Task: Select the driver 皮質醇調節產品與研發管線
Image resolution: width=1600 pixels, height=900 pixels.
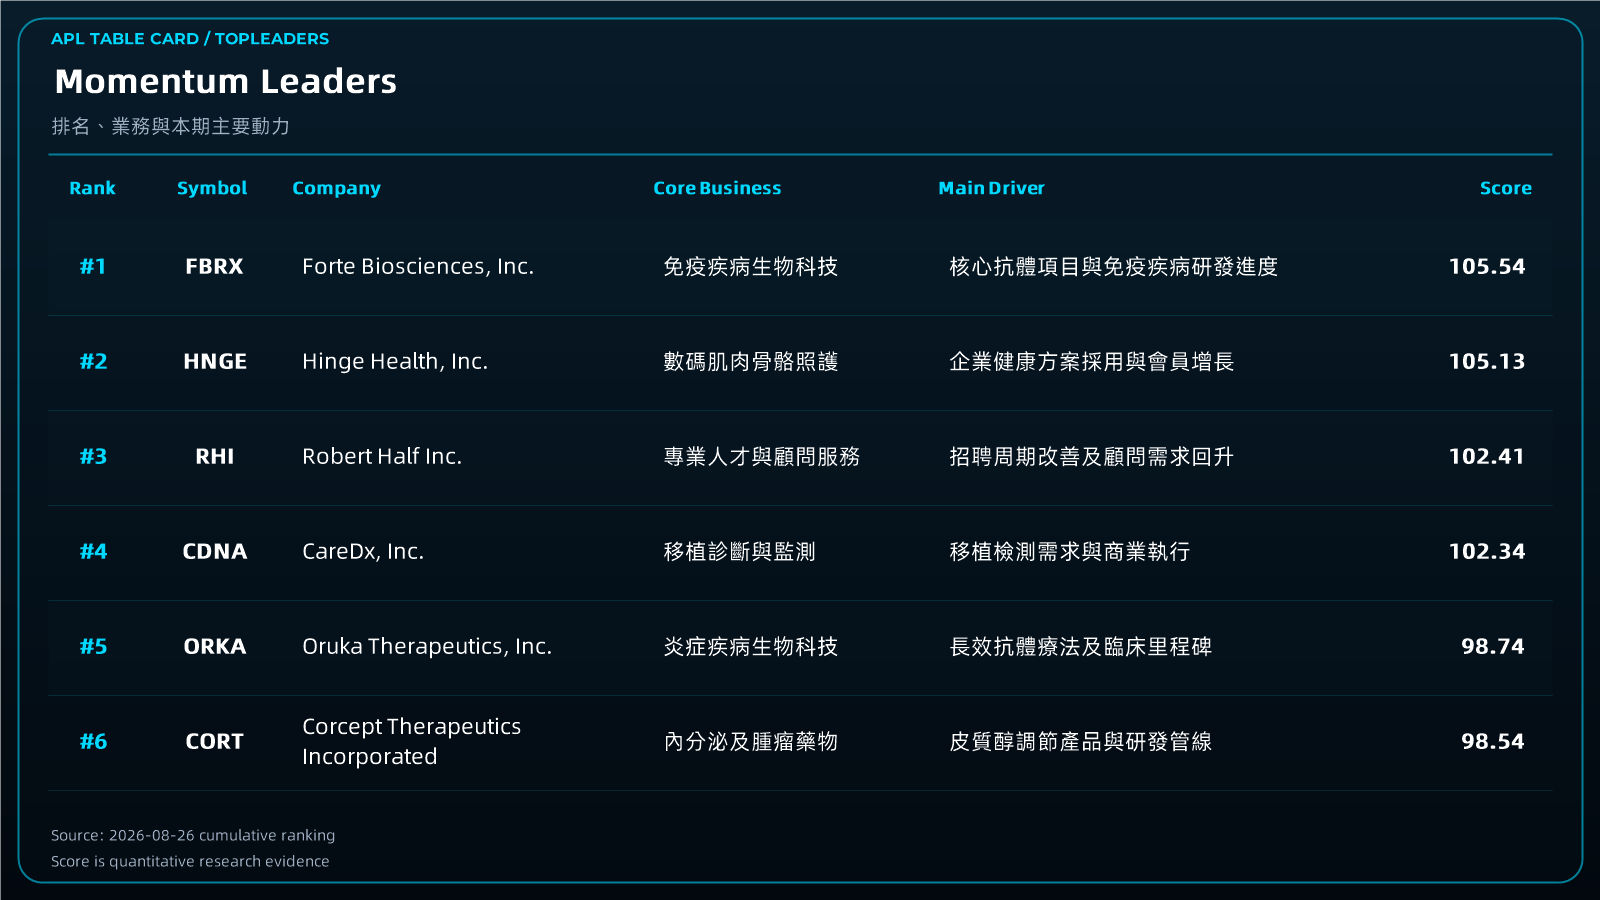Action: (x=1081, y=742)
